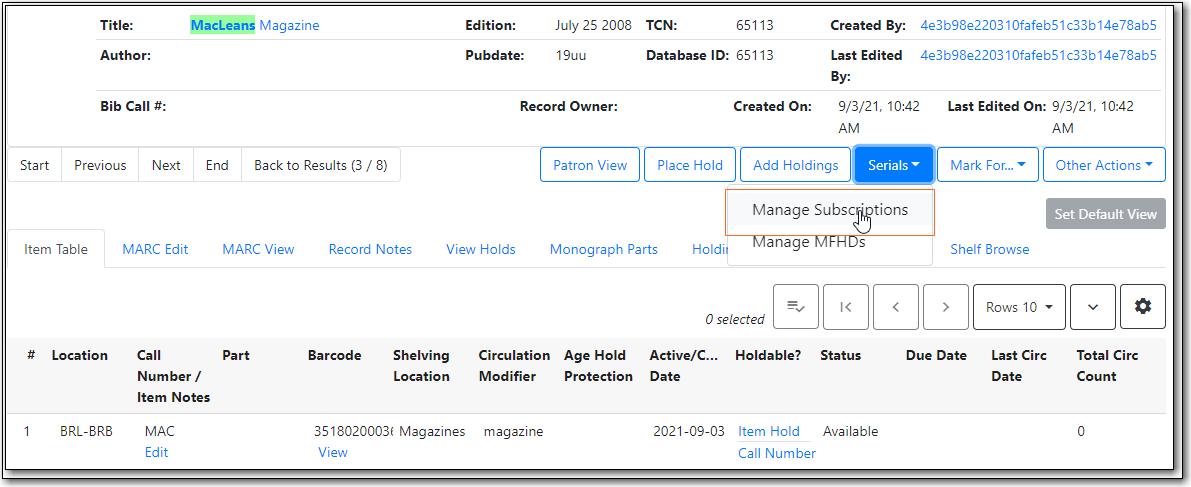Open the Record Notes tab
Screen dimensions: 1191x487
click(x=370, y=249)
